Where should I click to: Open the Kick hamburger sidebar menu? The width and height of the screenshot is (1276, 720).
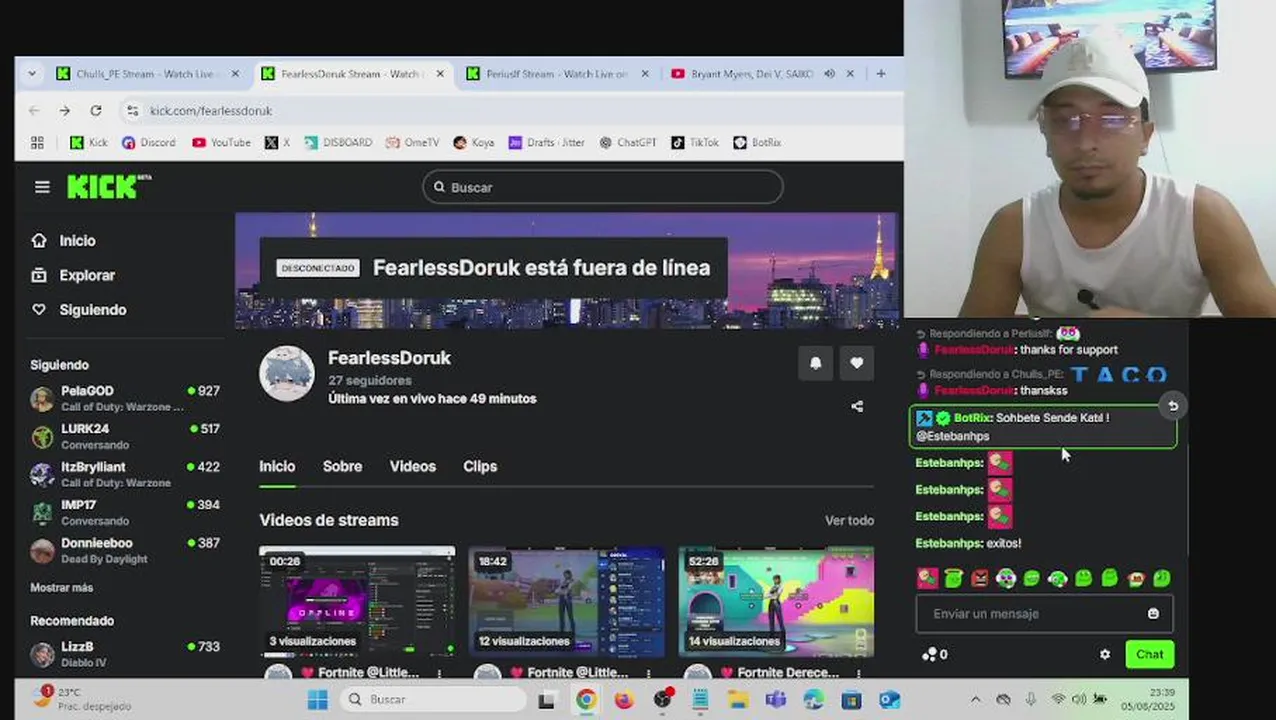click(x=42, y=187)
